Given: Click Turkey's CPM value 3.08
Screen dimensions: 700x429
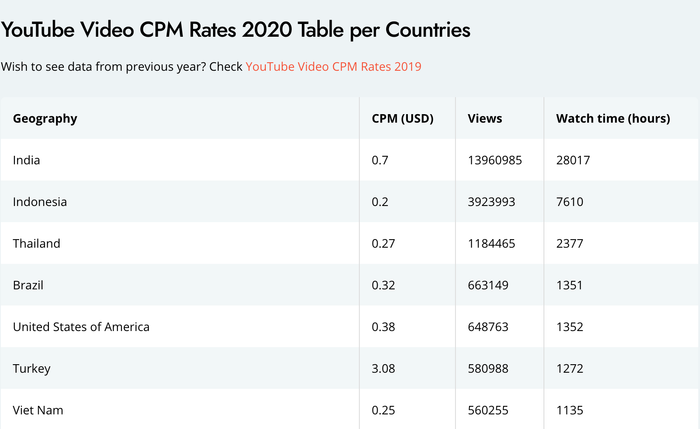Looking at the screenshot, I should (x=384, y=369).
